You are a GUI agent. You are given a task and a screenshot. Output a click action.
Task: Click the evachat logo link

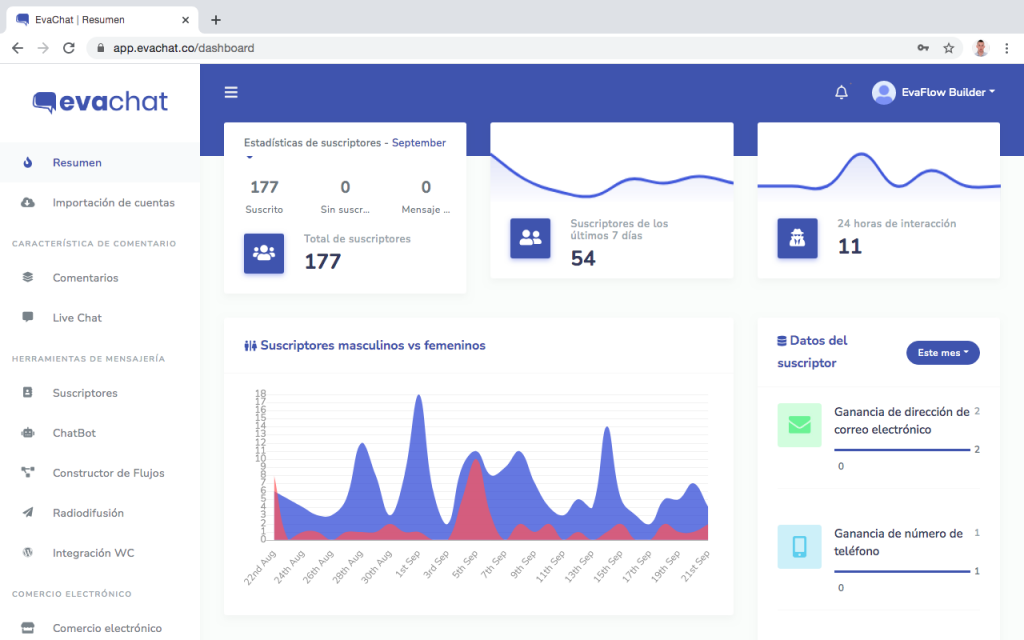coord(100,101)
